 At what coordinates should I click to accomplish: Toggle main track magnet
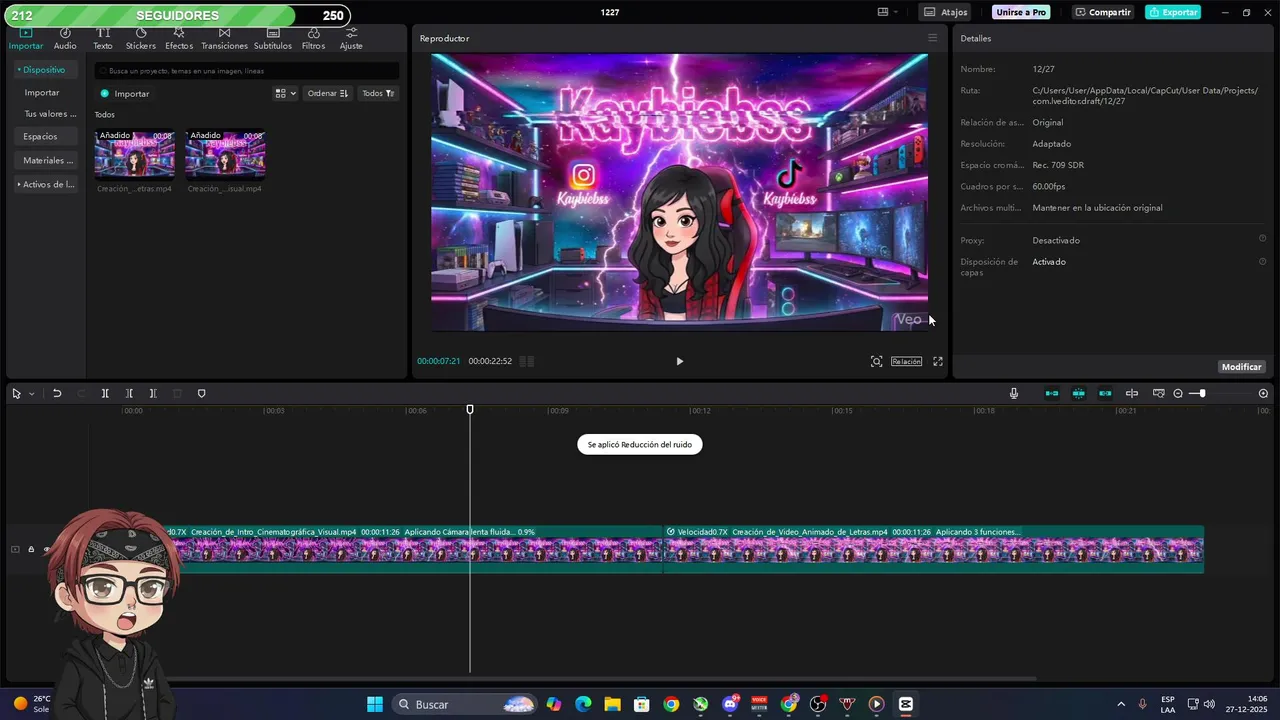pos(1052,393)
